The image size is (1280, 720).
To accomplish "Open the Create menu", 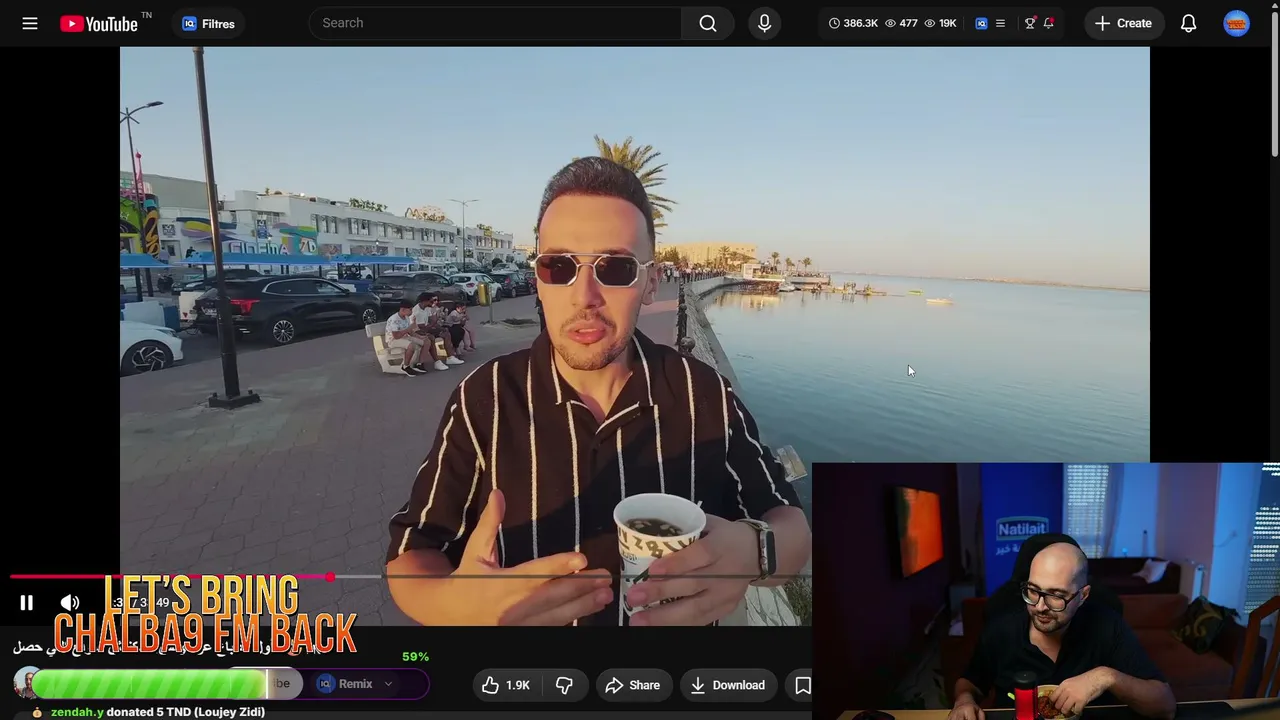I will (x=1123, y=23).
